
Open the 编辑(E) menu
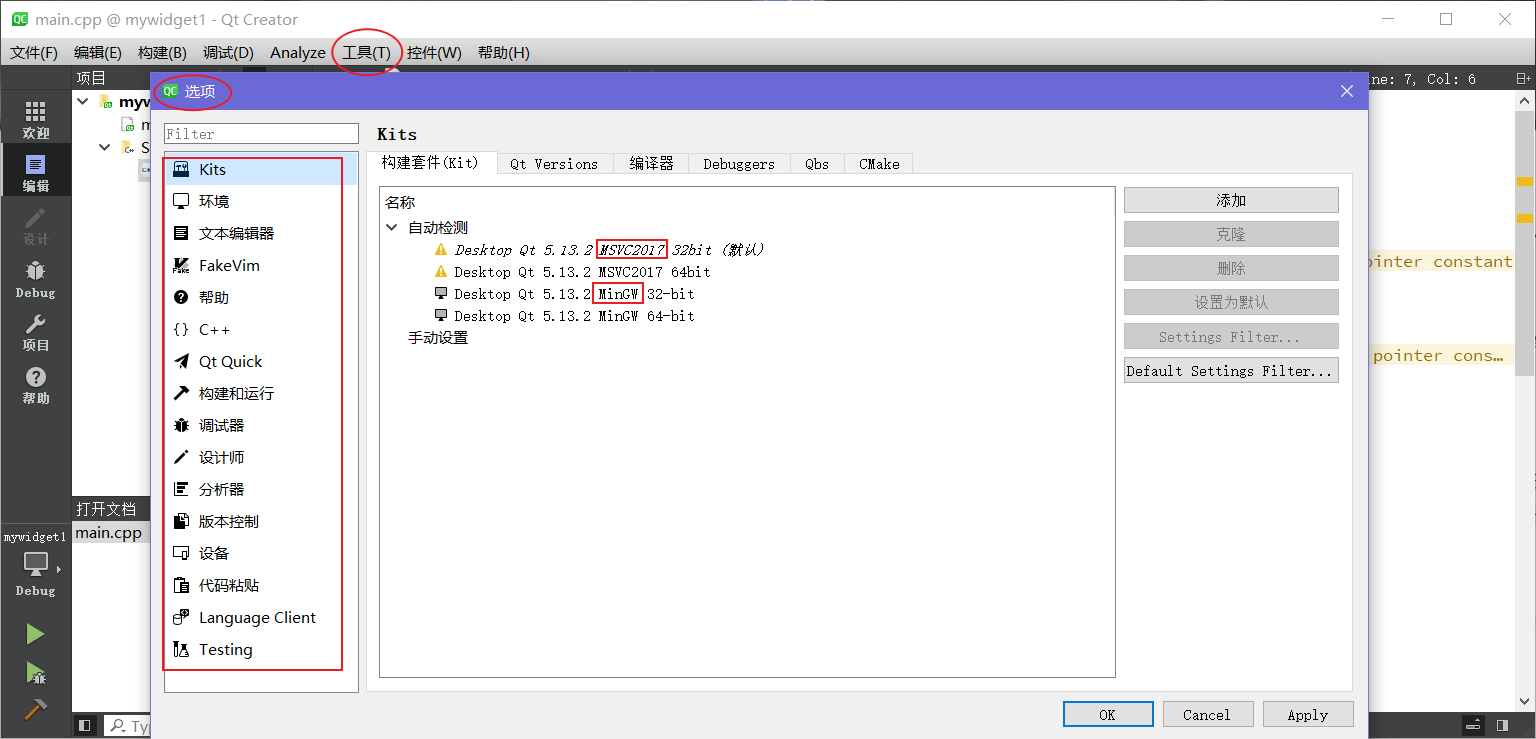pos(98,53)
